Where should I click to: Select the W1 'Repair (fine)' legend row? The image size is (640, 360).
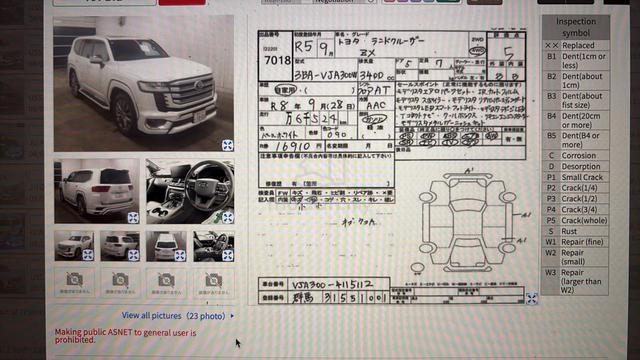(576, 242)
